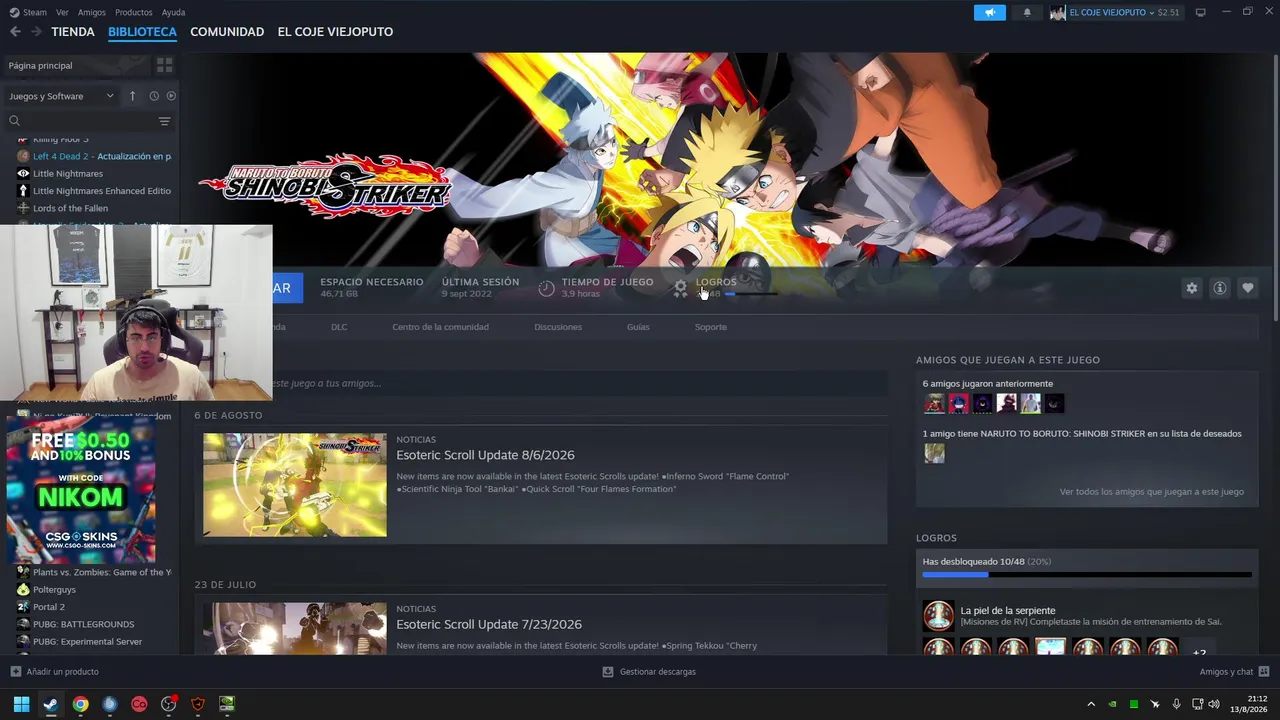The height and width of the screenshot is (720, 1280).
Task: Open the Windows Start menu
Action: click(x=21, y=704)
